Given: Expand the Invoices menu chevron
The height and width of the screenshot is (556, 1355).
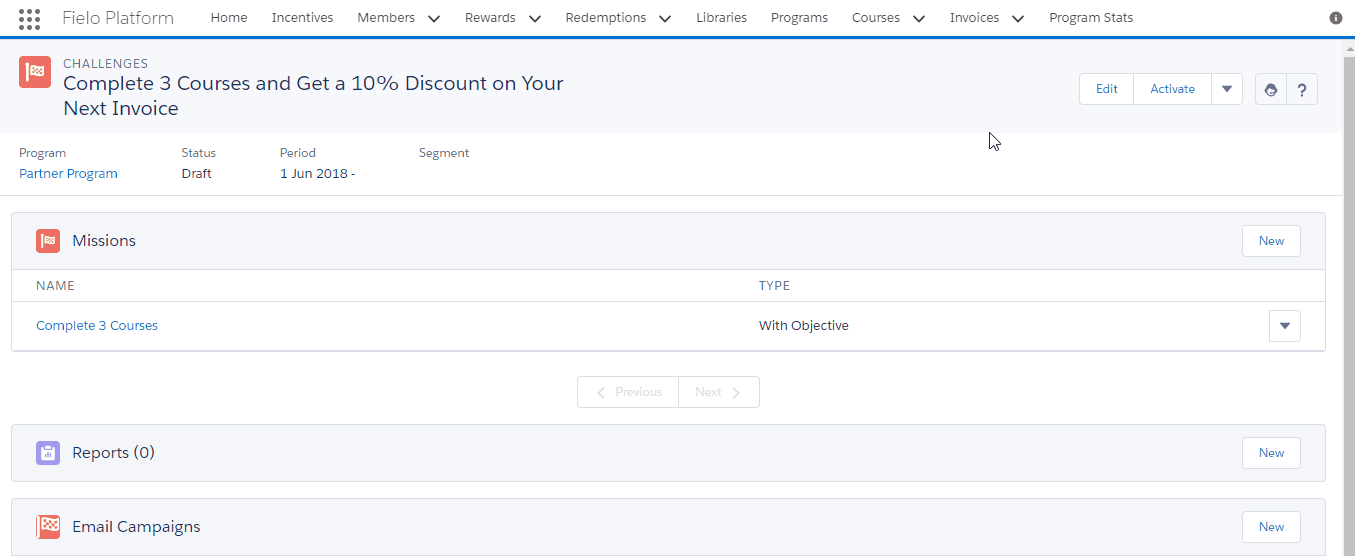Looking at the screenshot, I should pos(1017,18).
